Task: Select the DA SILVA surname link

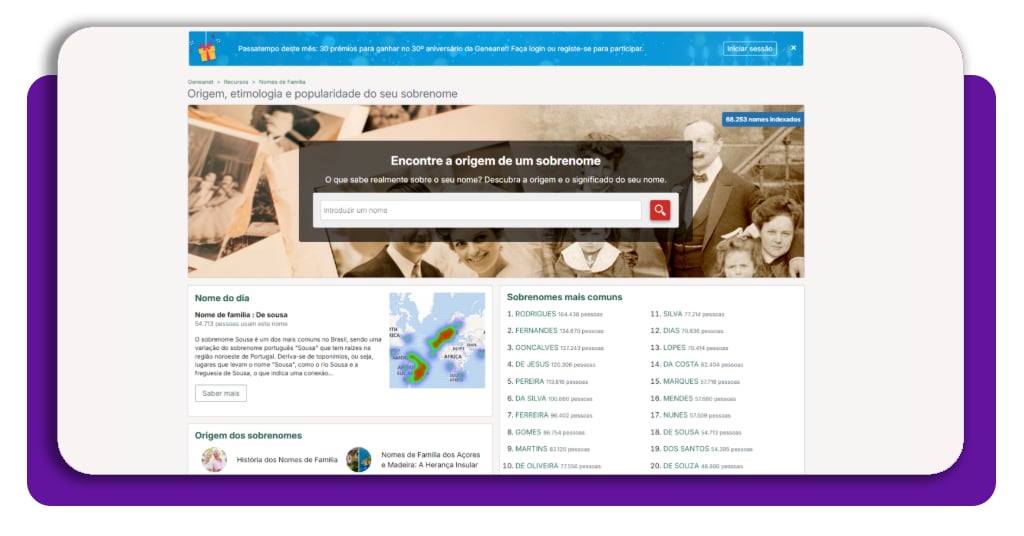Action: click(x=530, y=398)
